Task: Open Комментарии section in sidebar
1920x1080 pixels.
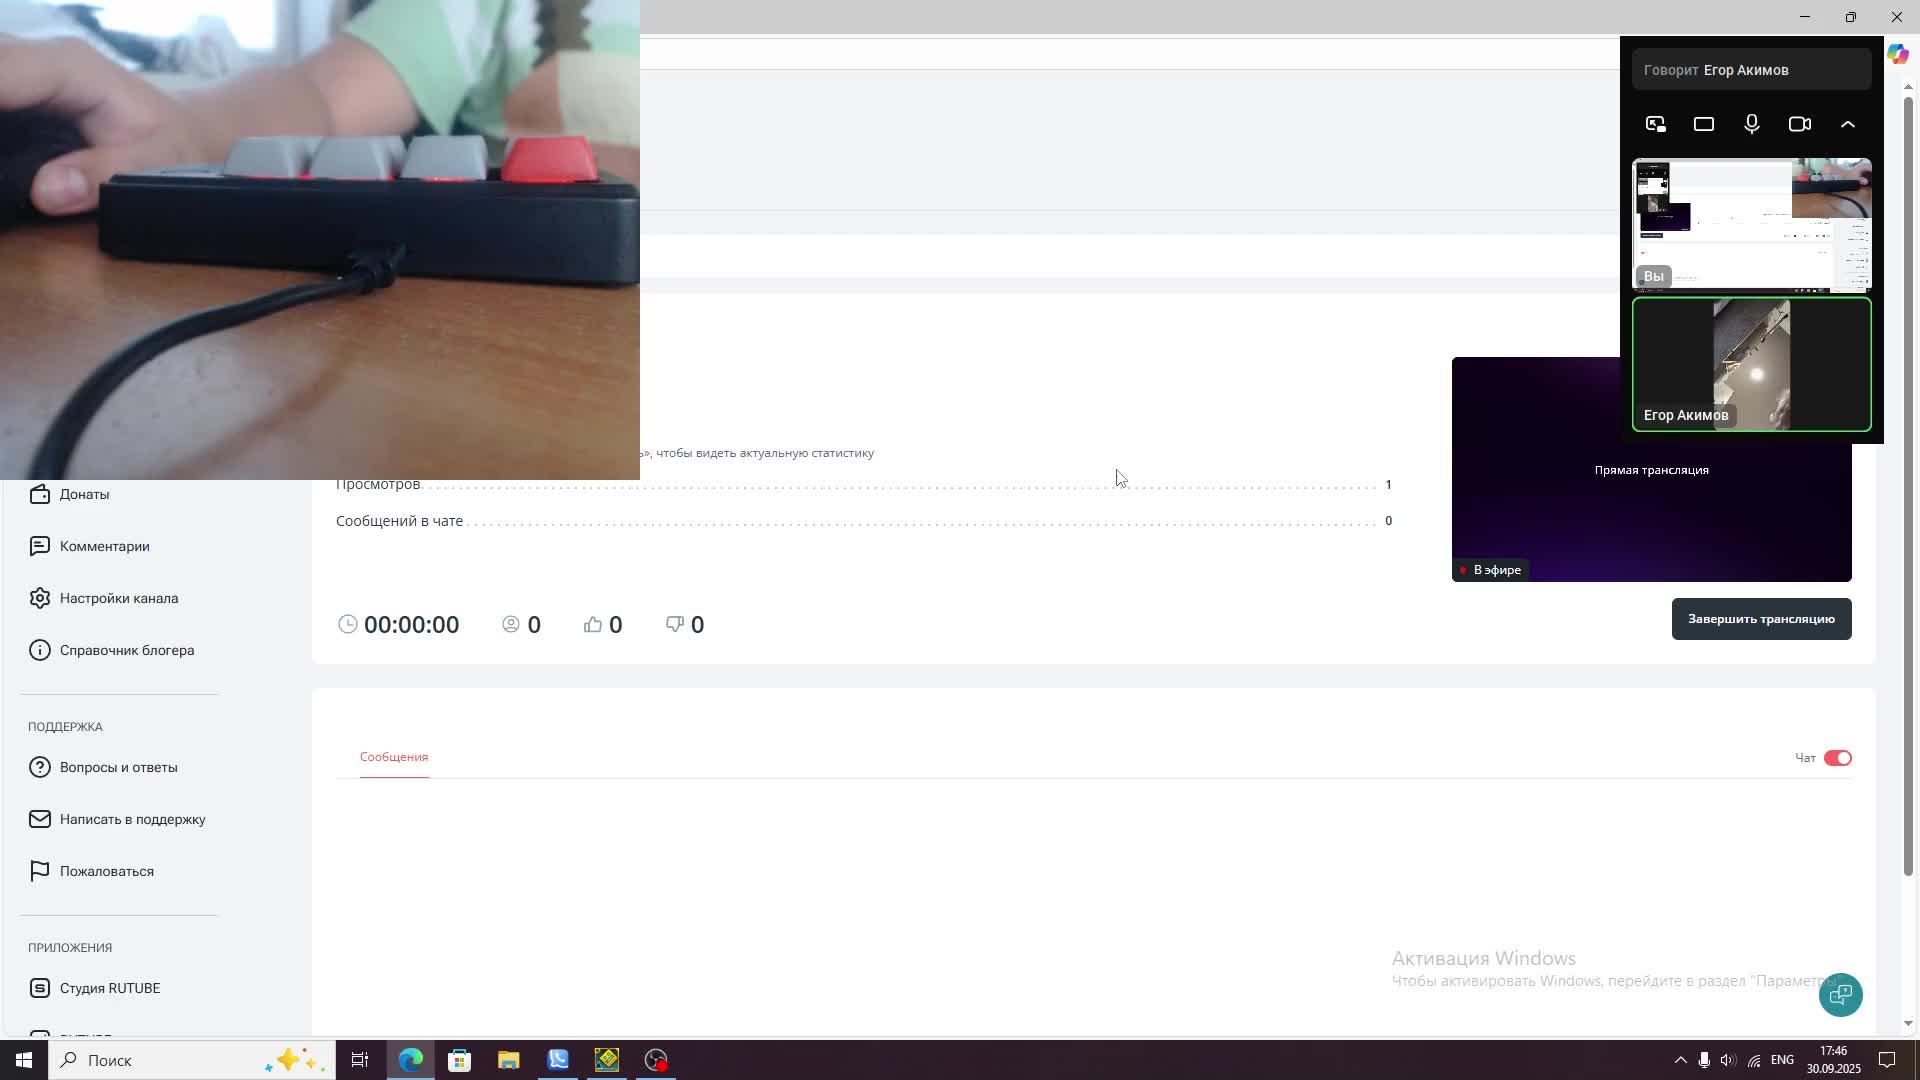Action: (x=104, y=546)
